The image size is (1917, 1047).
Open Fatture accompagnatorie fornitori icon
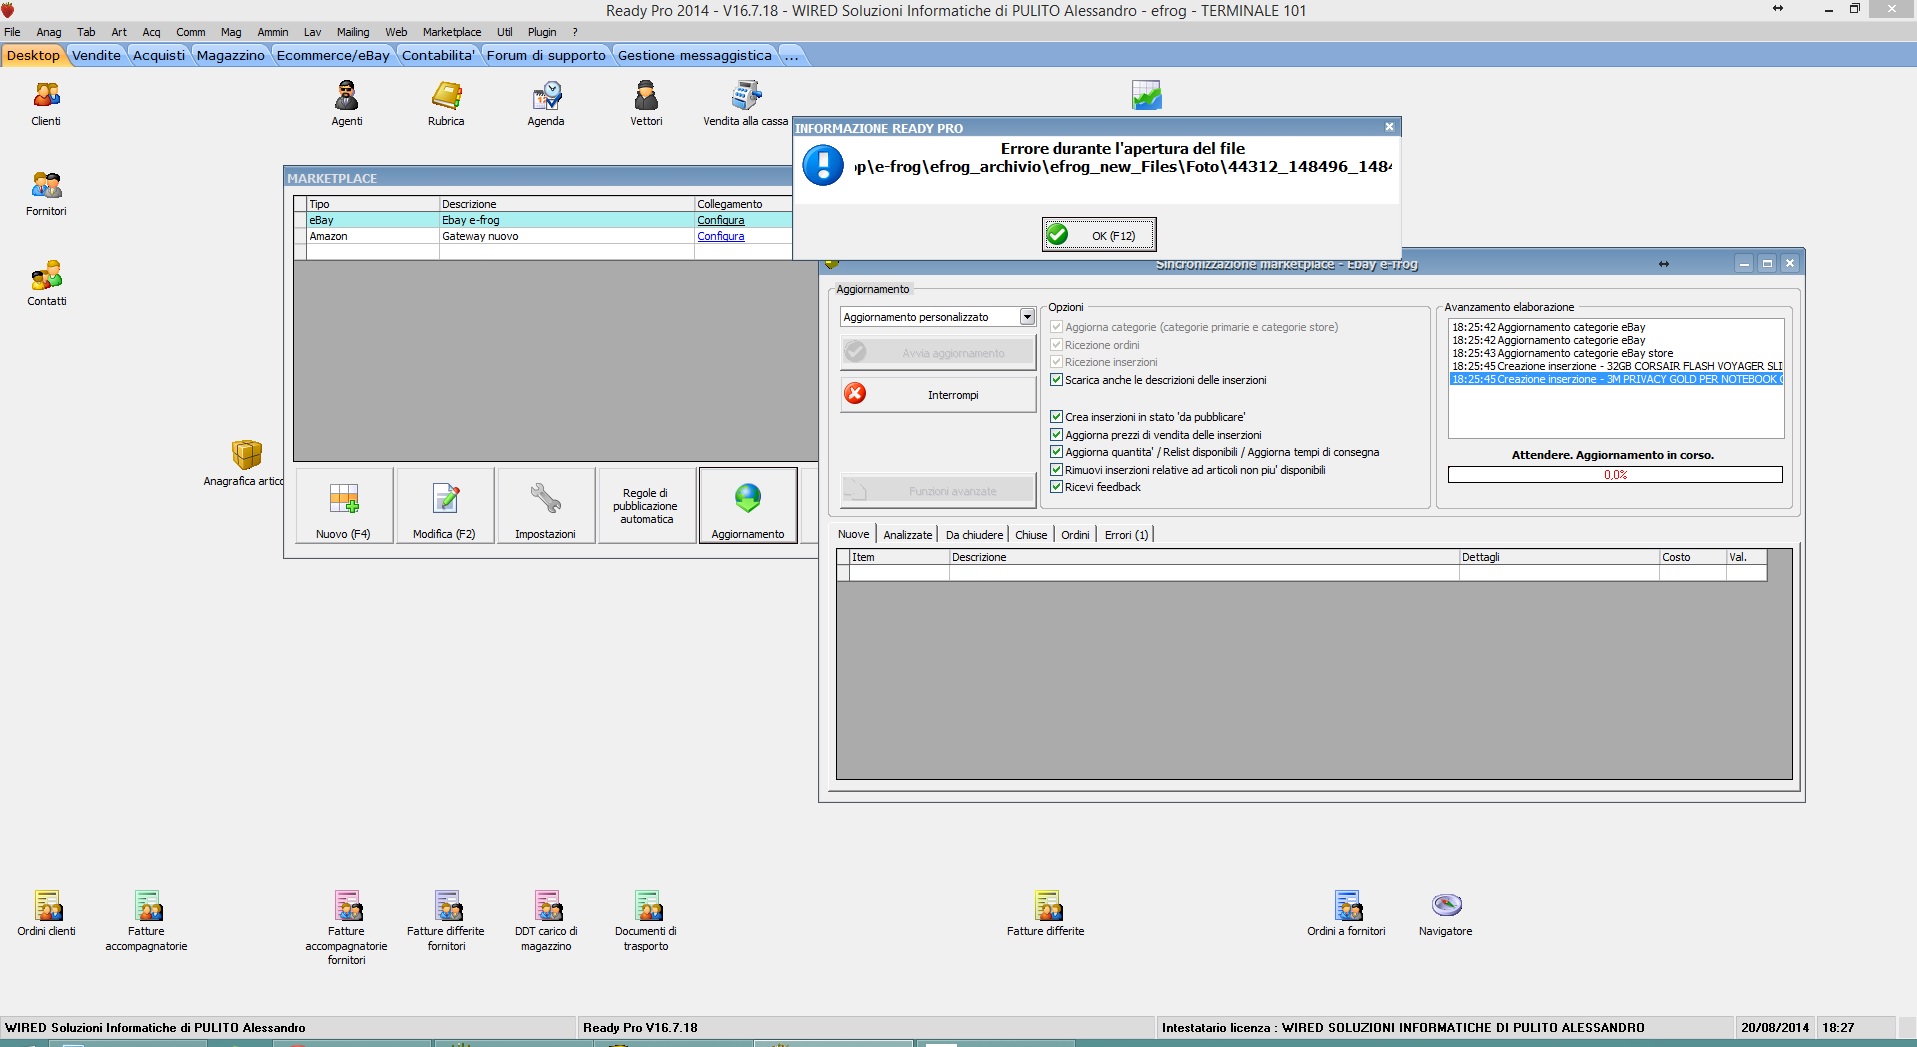(x=346, y=928)
